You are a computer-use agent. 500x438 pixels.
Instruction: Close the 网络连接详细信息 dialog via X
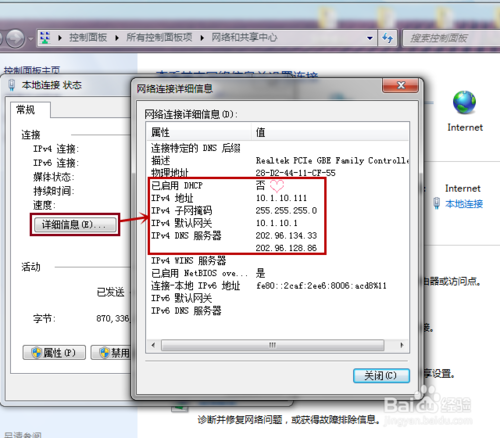click(401, 86)
